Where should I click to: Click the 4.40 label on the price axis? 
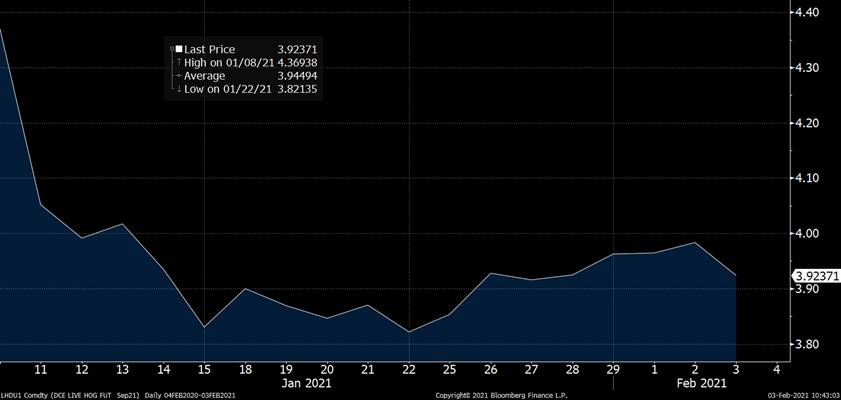tap(806, 12)
